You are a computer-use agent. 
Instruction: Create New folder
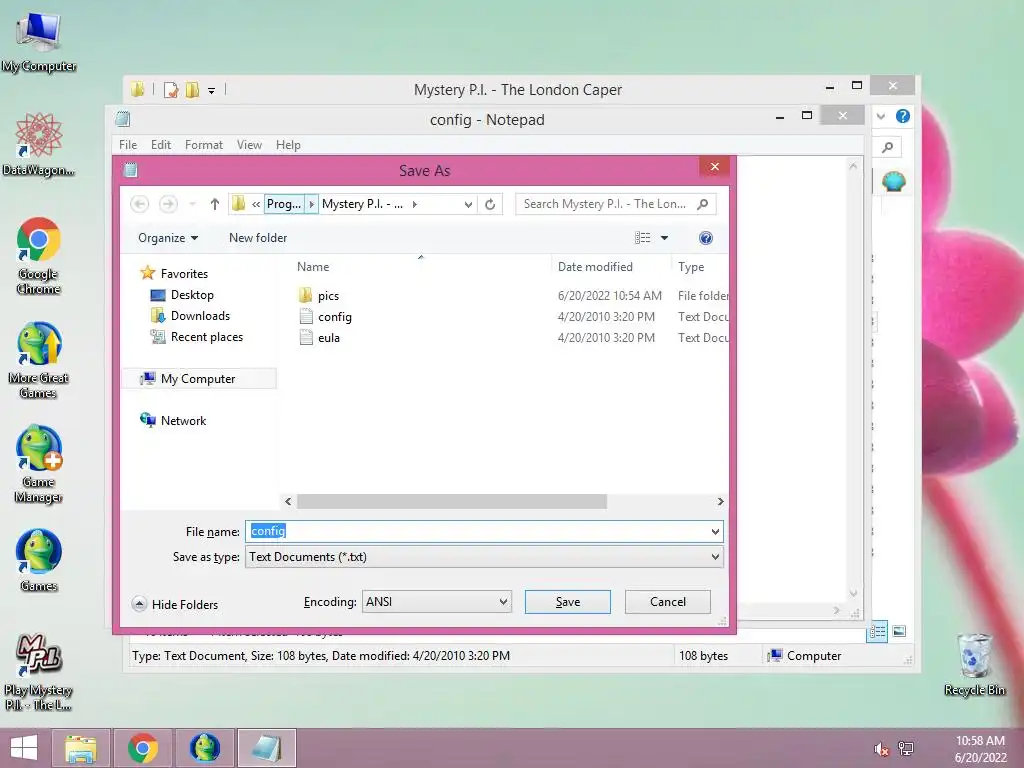pos(258,238)
